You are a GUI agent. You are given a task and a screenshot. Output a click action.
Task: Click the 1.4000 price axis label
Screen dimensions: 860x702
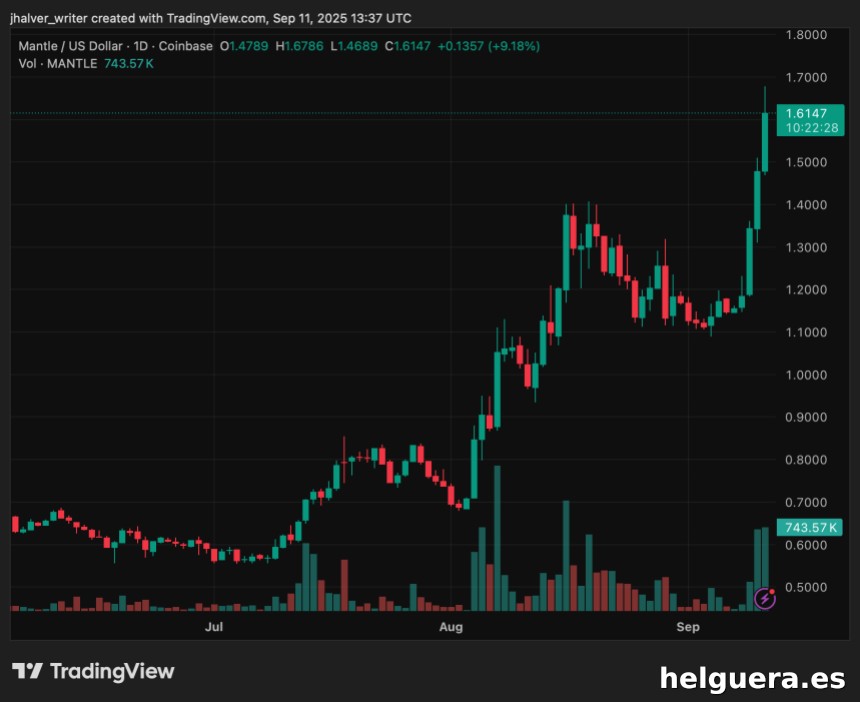(x=806, y=205)
